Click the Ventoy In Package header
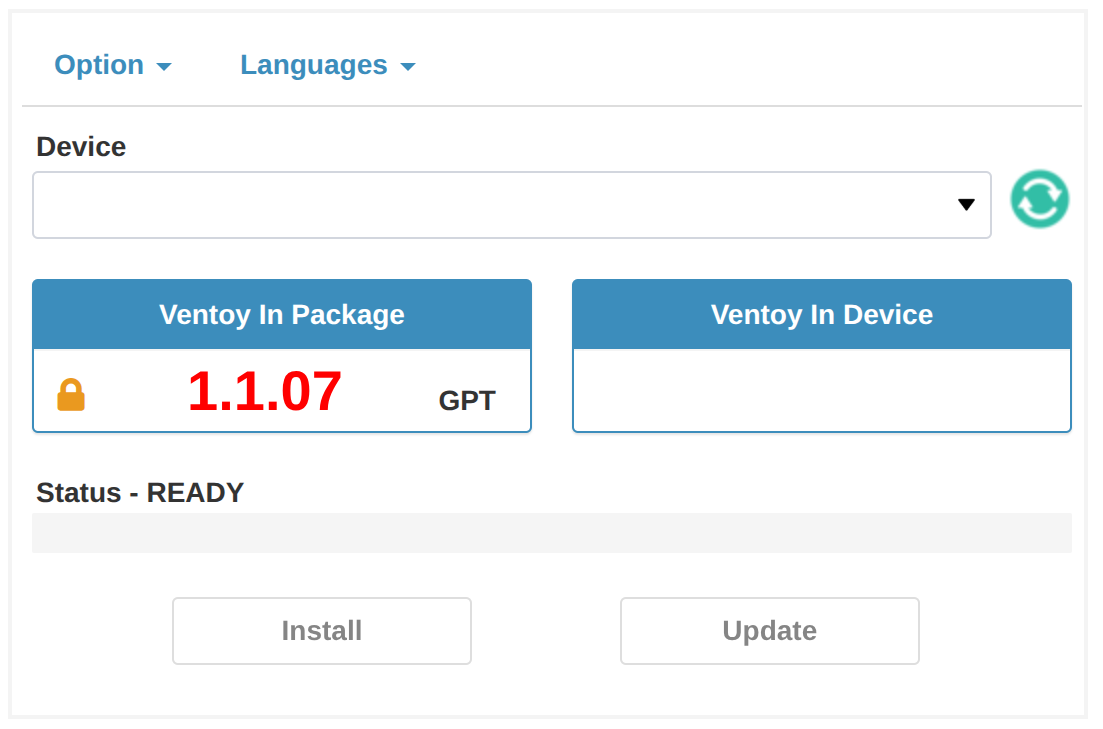This screenshot has width=1103, height=729. (282, 315)
